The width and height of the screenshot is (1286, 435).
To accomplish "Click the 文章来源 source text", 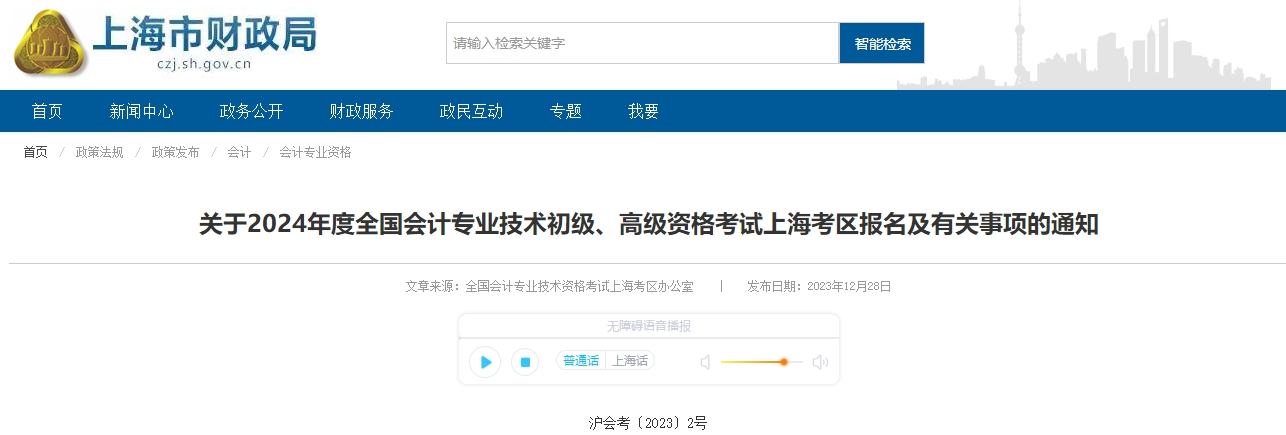I will click(x=549, y=286).
